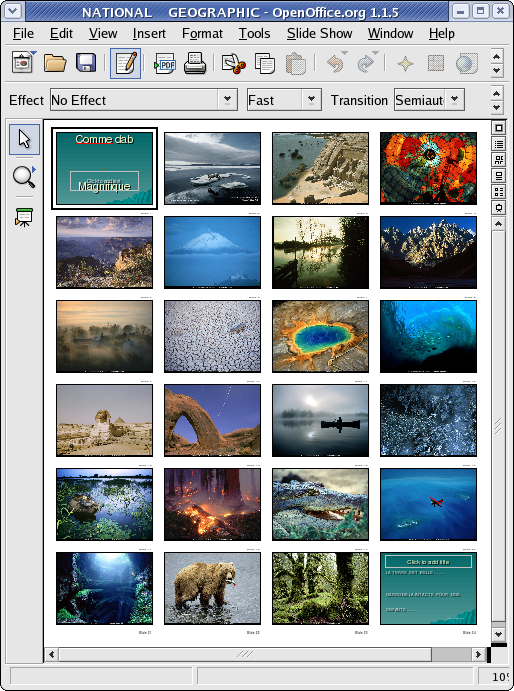Click the Cut scissors icon
The image size is (514, 691).
pyautogui.click(x=234, y=63)
